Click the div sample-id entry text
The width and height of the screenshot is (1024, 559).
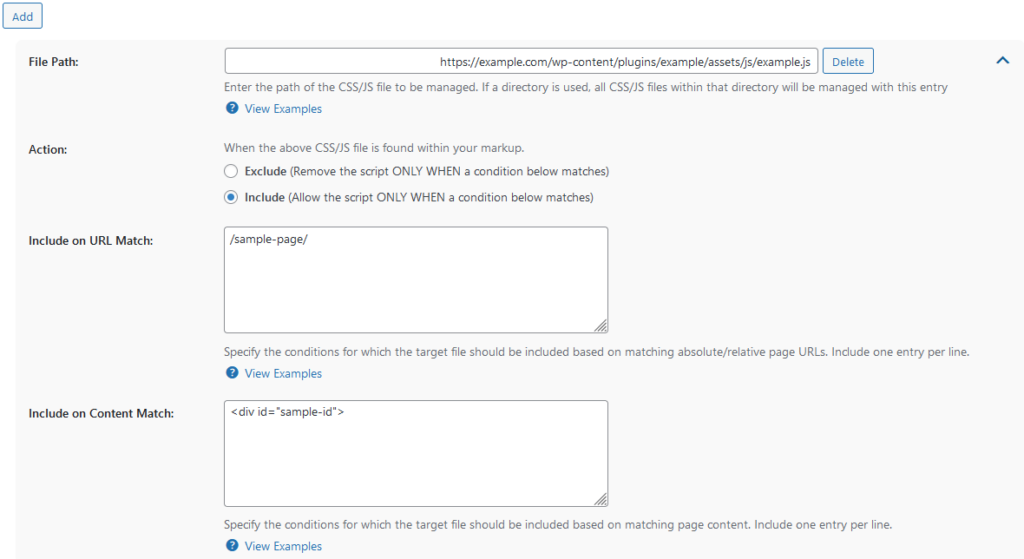(x=287, y=414)
